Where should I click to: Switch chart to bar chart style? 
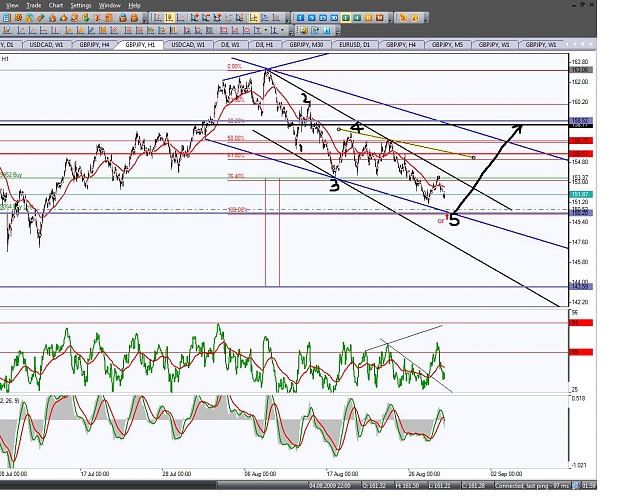[157, 18]
